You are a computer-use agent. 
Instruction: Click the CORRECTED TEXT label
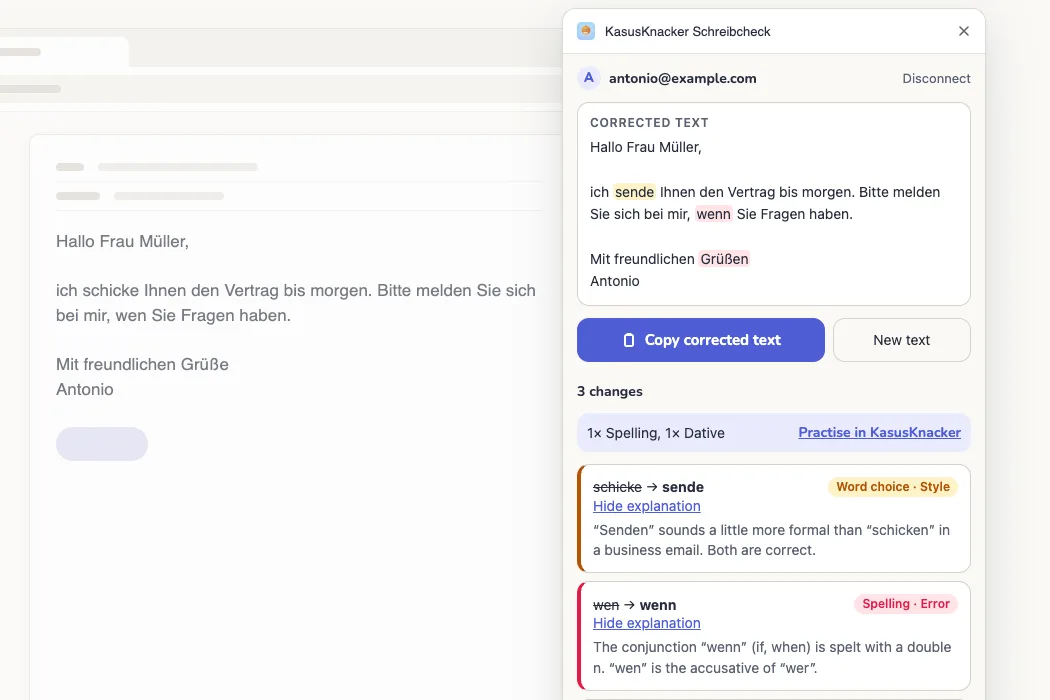(649, 123)
